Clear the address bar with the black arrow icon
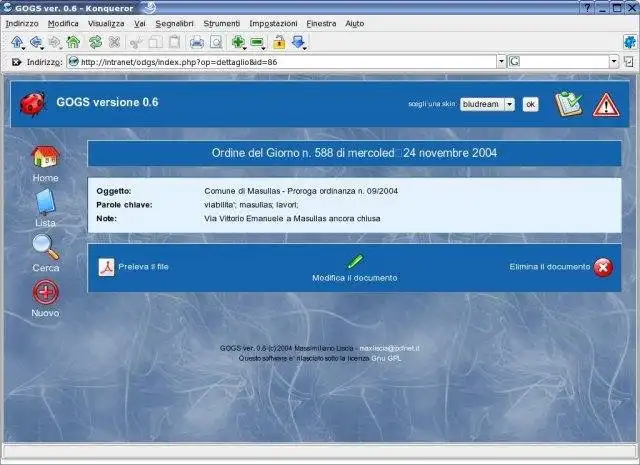The height and width of the screenshot is (465, 640). click(x=16, y=62)
